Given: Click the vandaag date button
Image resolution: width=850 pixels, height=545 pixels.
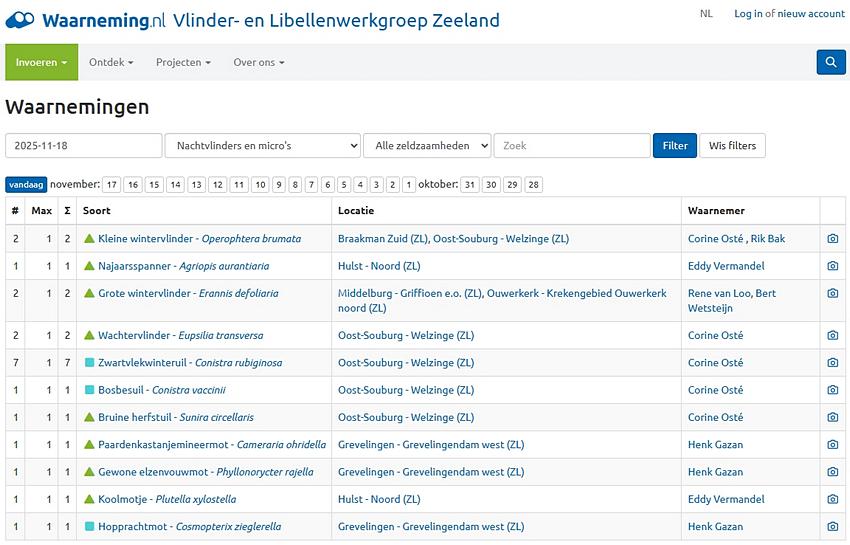Looking at the screenshot, I should click(x=26, y=184).
